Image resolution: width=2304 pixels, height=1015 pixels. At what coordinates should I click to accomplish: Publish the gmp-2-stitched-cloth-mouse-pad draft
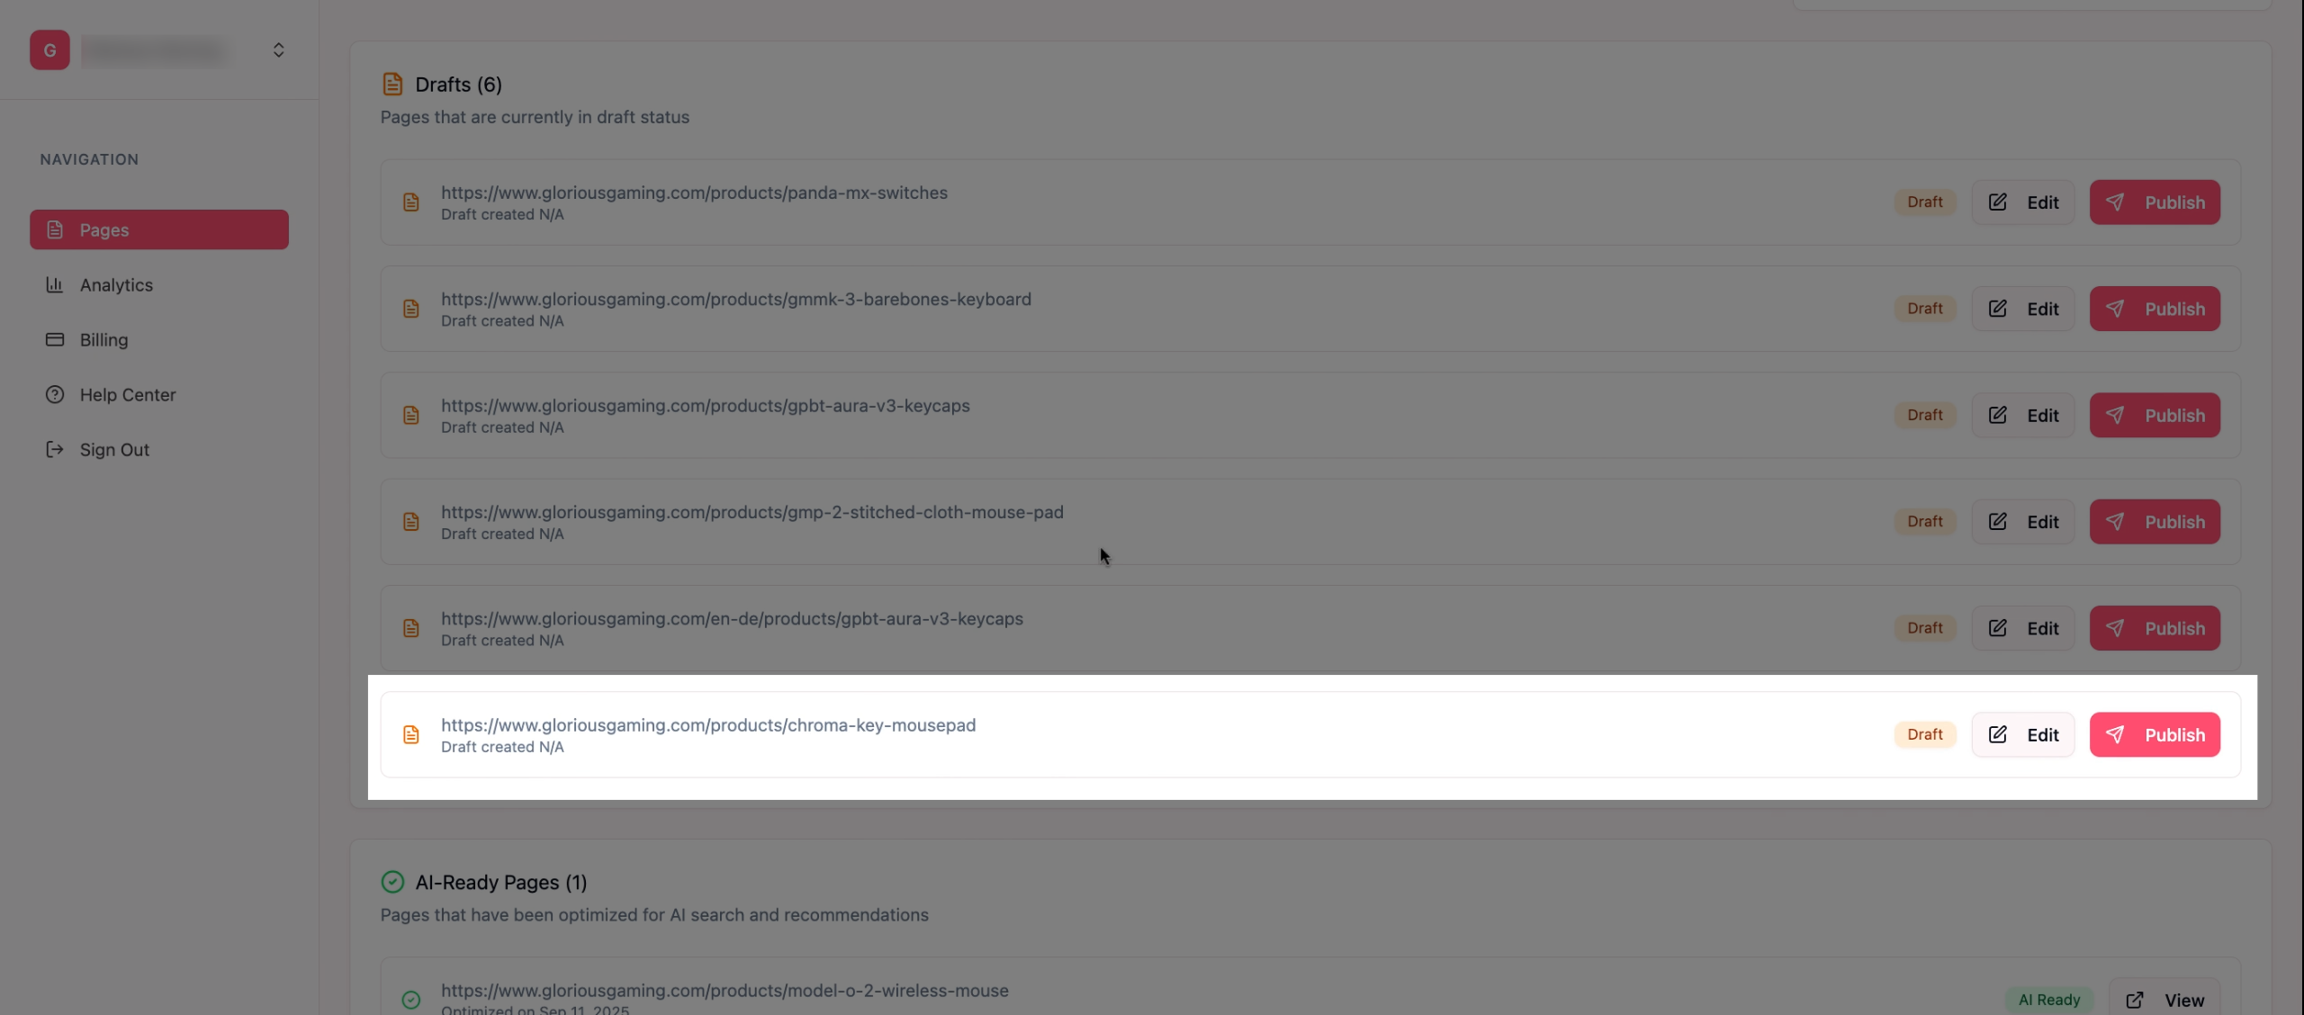(x=2155, y=522)
